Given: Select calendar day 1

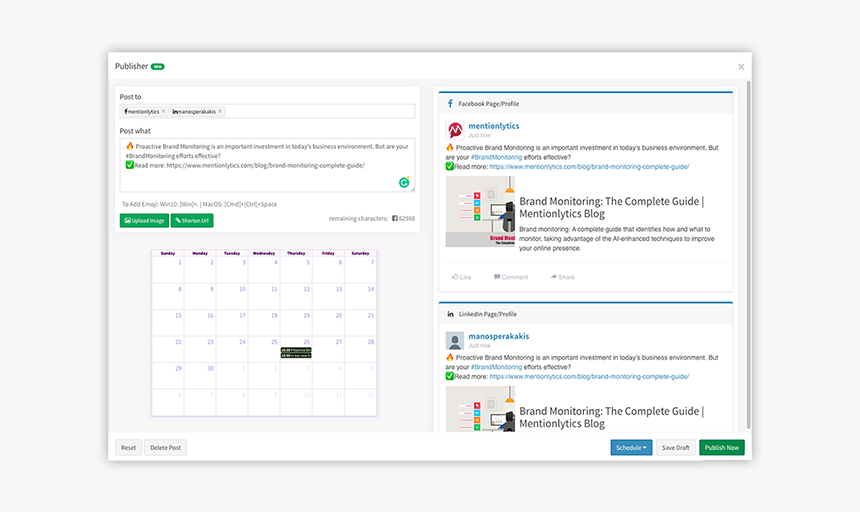Looking at the screenshot, I should (168, 270).
